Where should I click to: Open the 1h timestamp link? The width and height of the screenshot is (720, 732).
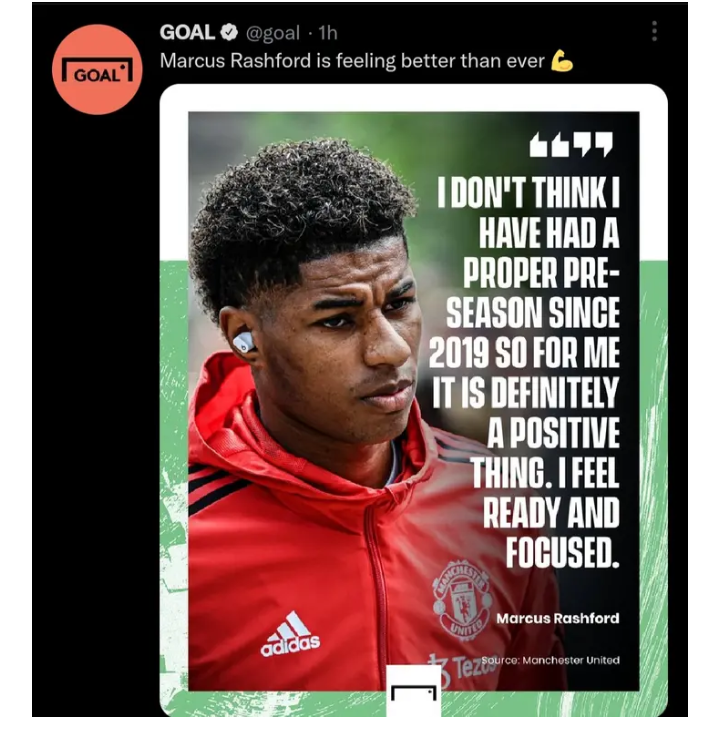click(327, 33)
